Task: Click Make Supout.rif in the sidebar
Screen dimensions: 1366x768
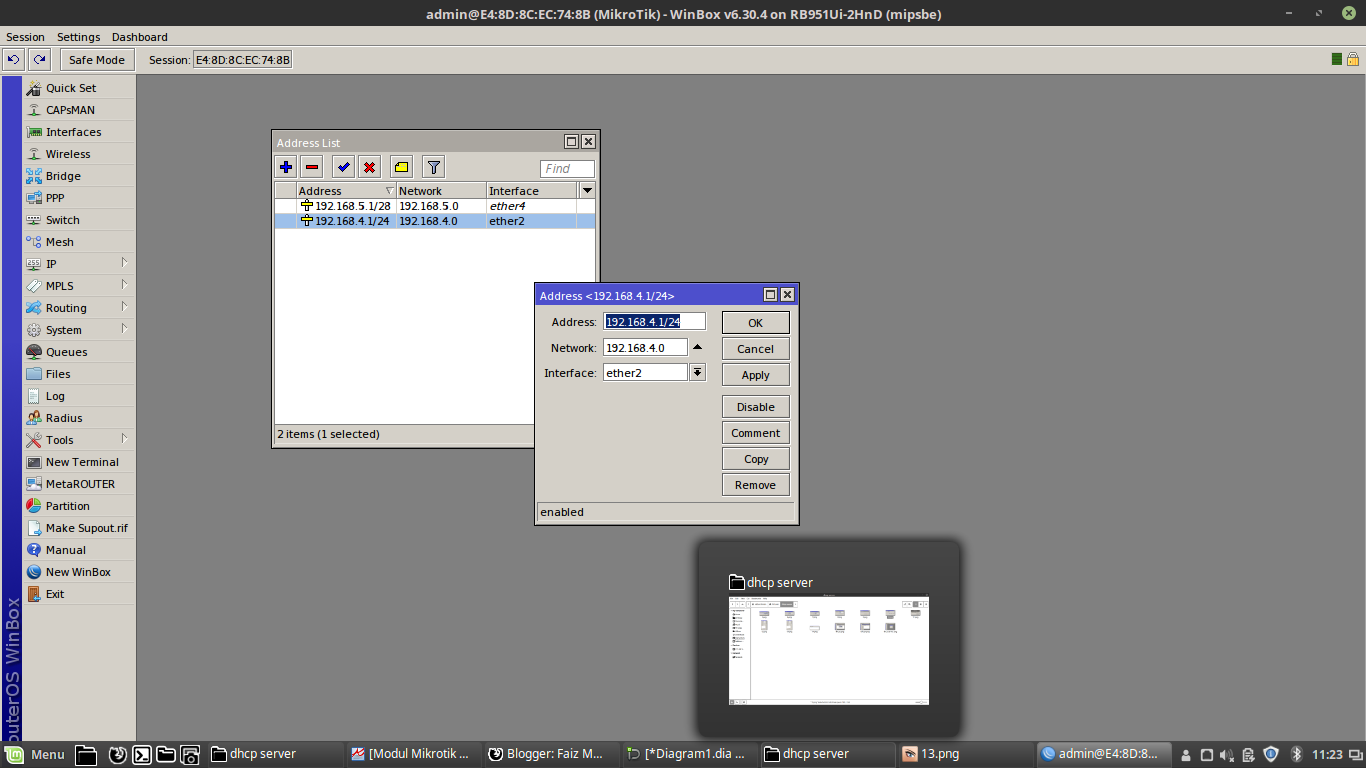Action: click(78, 528)
